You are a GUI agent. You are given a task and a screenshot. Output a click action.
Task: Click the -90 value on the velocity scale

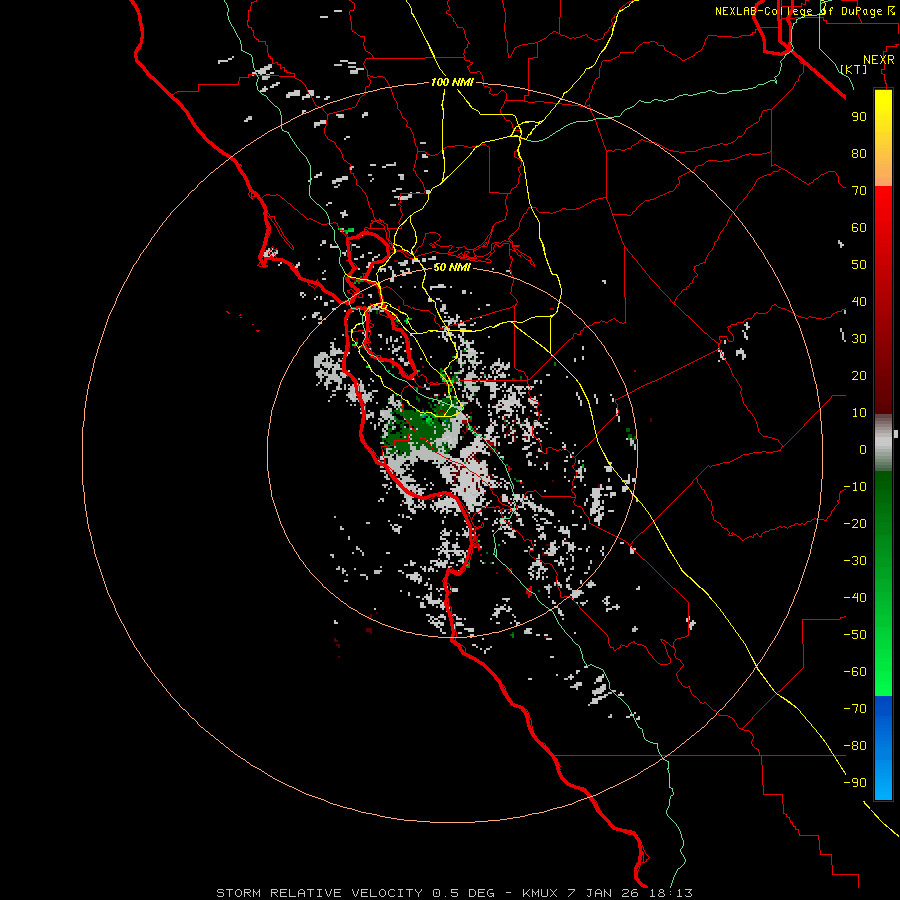pos(855,783)
